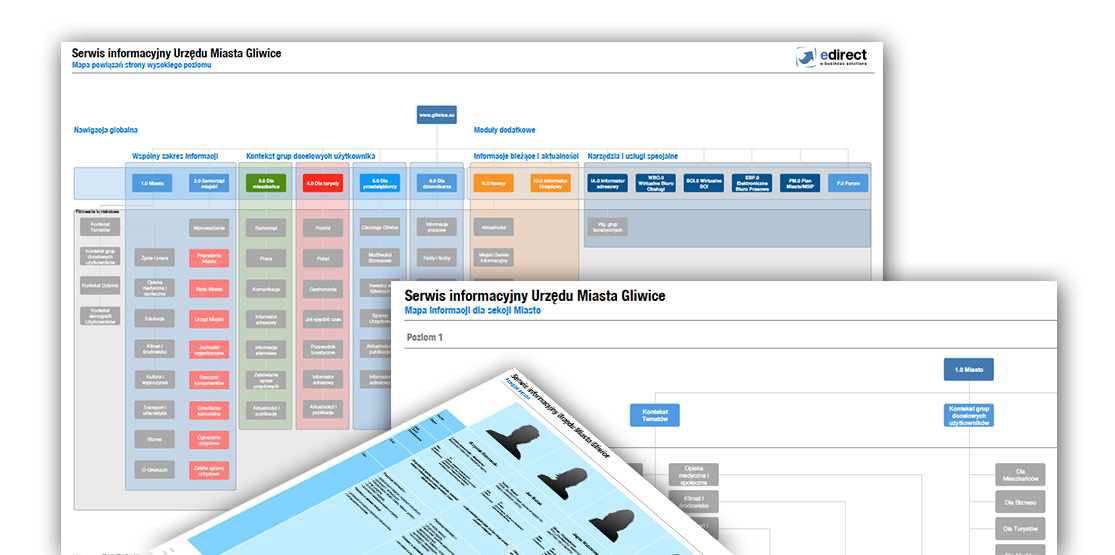Click the Poziom 1 heading
This screenshot has height=555, width=1115.
pyautogui.click(x=425, y=337)
